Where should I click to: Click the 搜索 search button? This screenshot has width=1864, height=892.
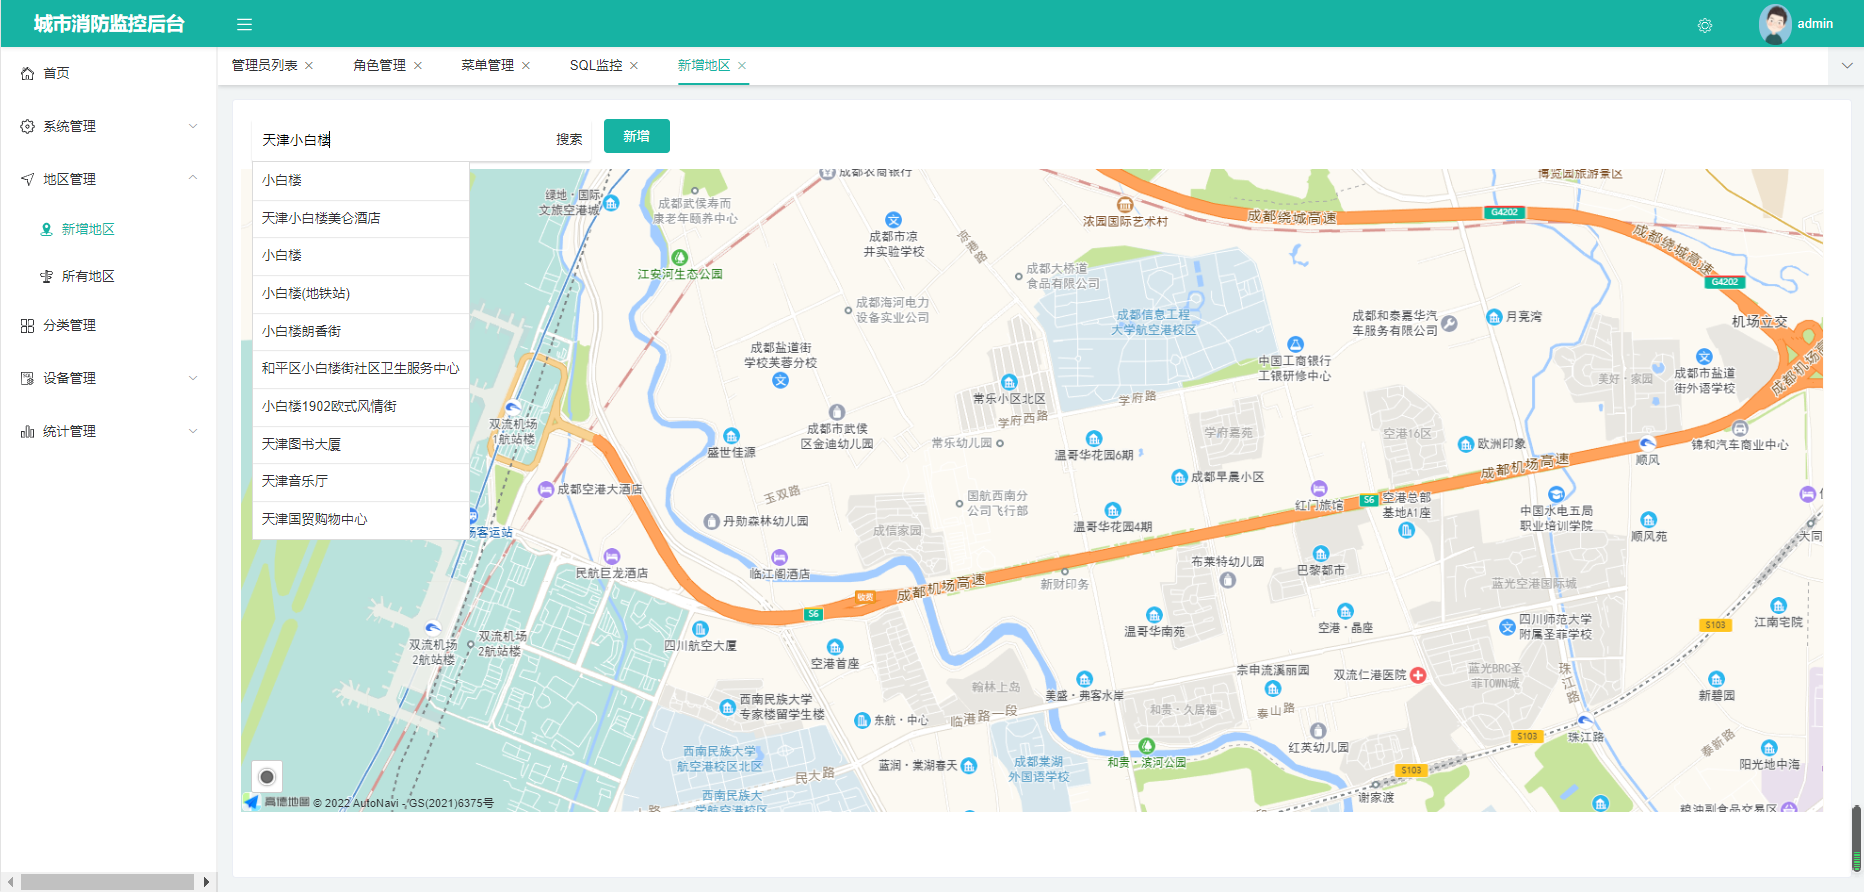[569, 139]
